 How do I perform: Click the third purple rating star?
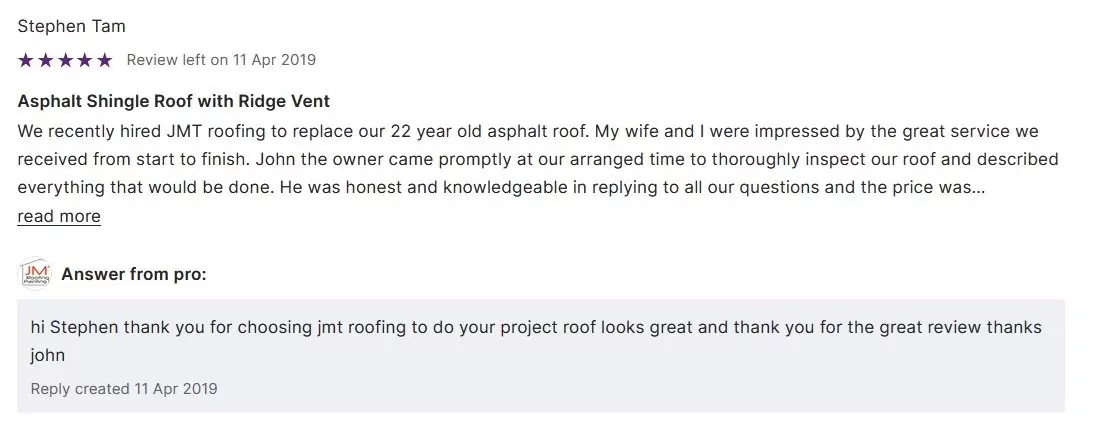click(x=65, y=60)
